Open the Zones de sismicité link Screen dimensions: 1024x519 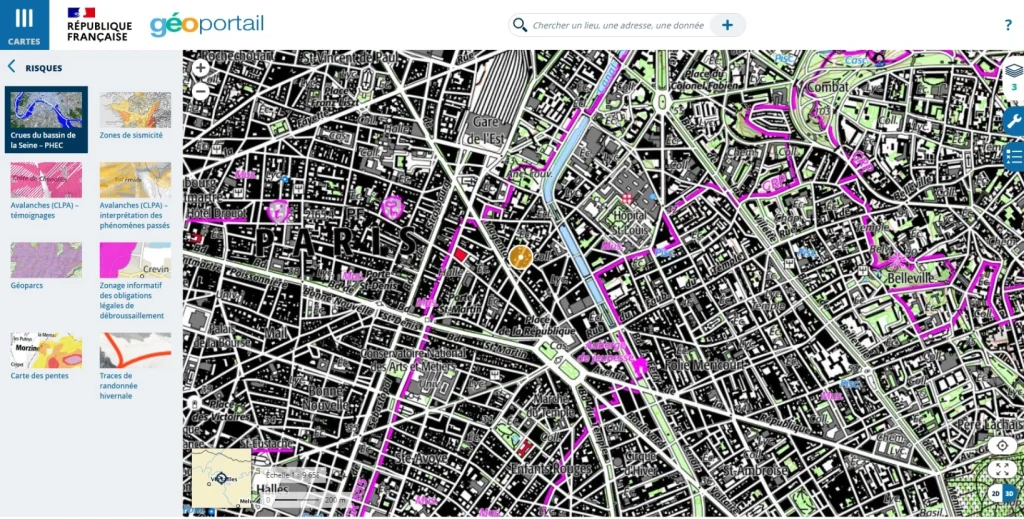131,135
